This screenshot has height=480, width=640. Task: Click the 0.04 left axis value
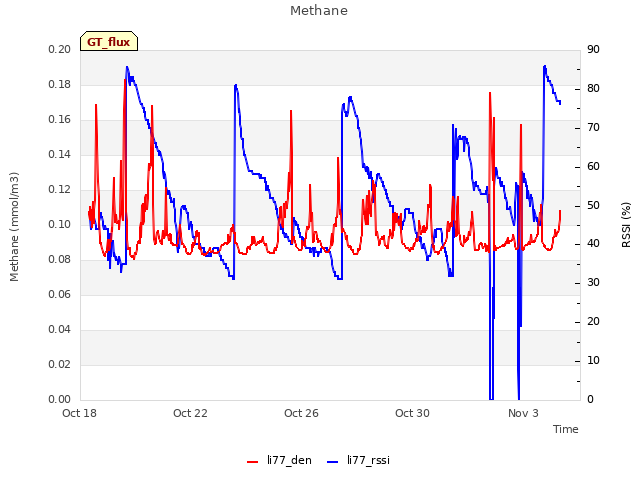click(x=60, y=329)
